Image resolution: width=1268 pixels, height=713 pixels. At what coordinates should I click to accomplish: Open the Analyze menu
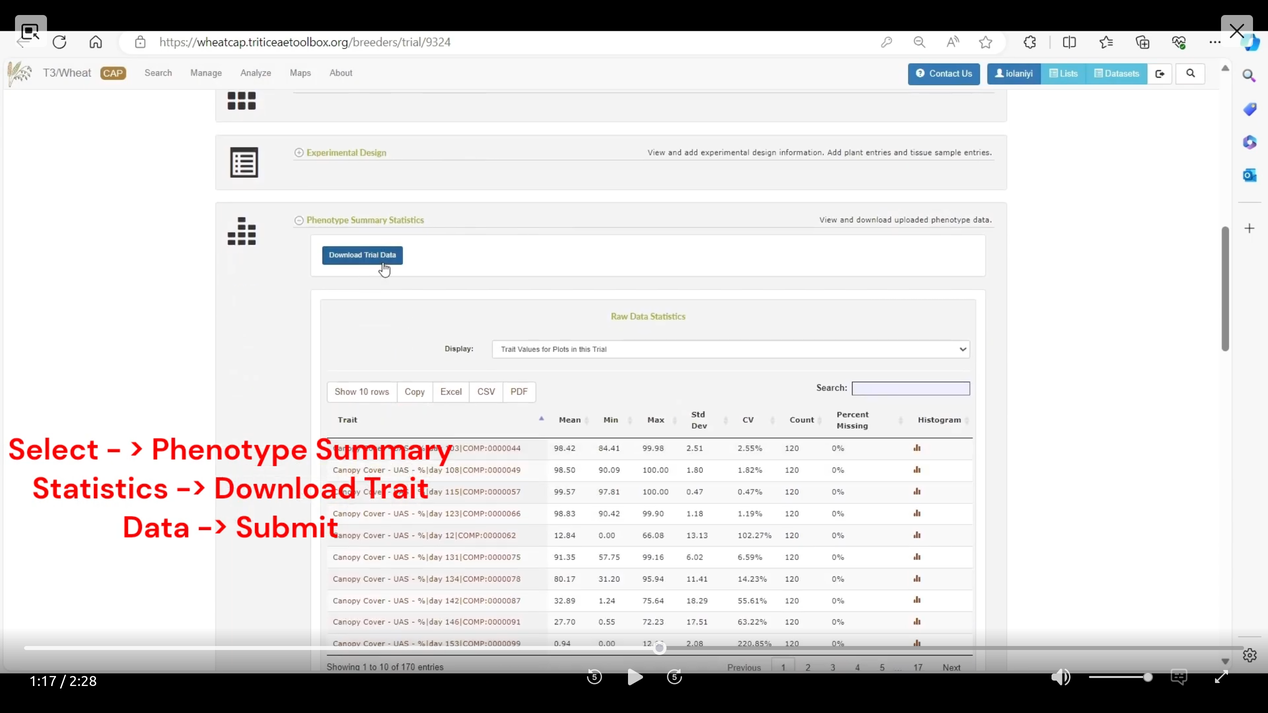pyautogui.click(x=255, y=73)
